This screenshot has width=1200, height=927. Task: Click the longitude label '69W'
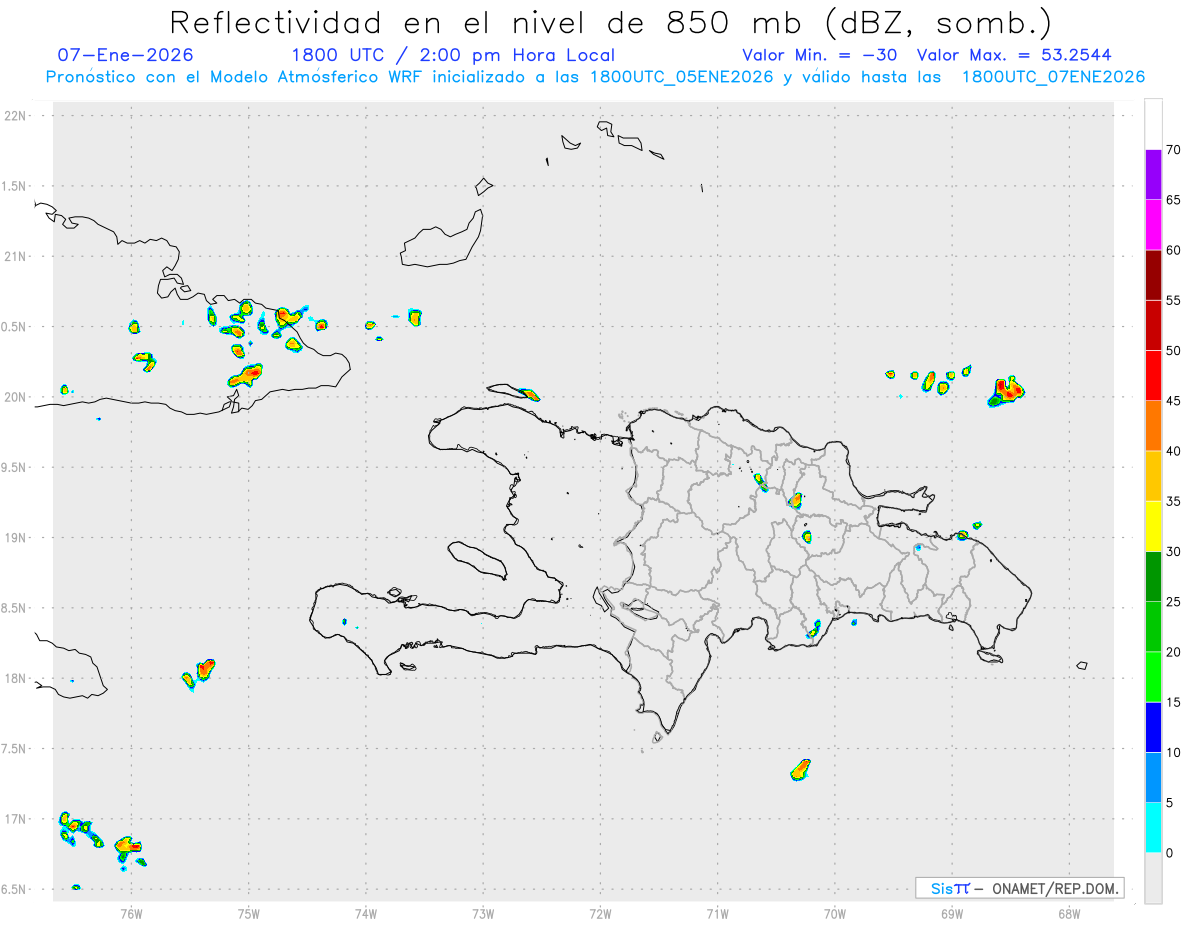[x=952, y=912]
